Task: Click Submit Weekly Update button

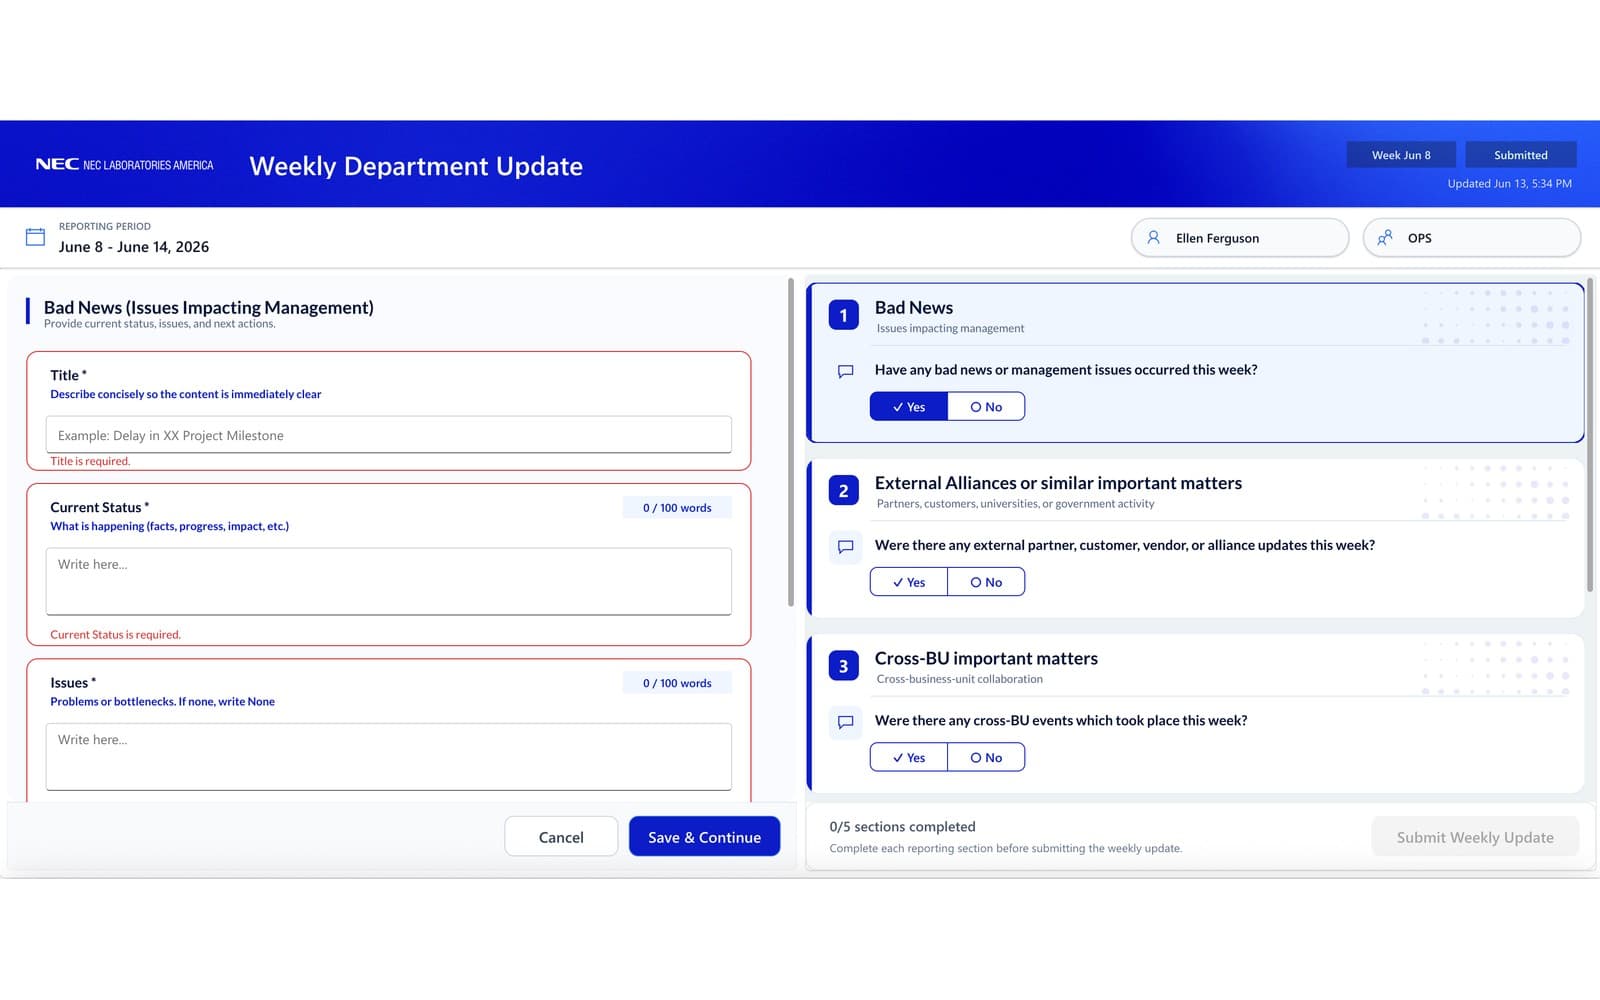Action: pos(1475,837)
